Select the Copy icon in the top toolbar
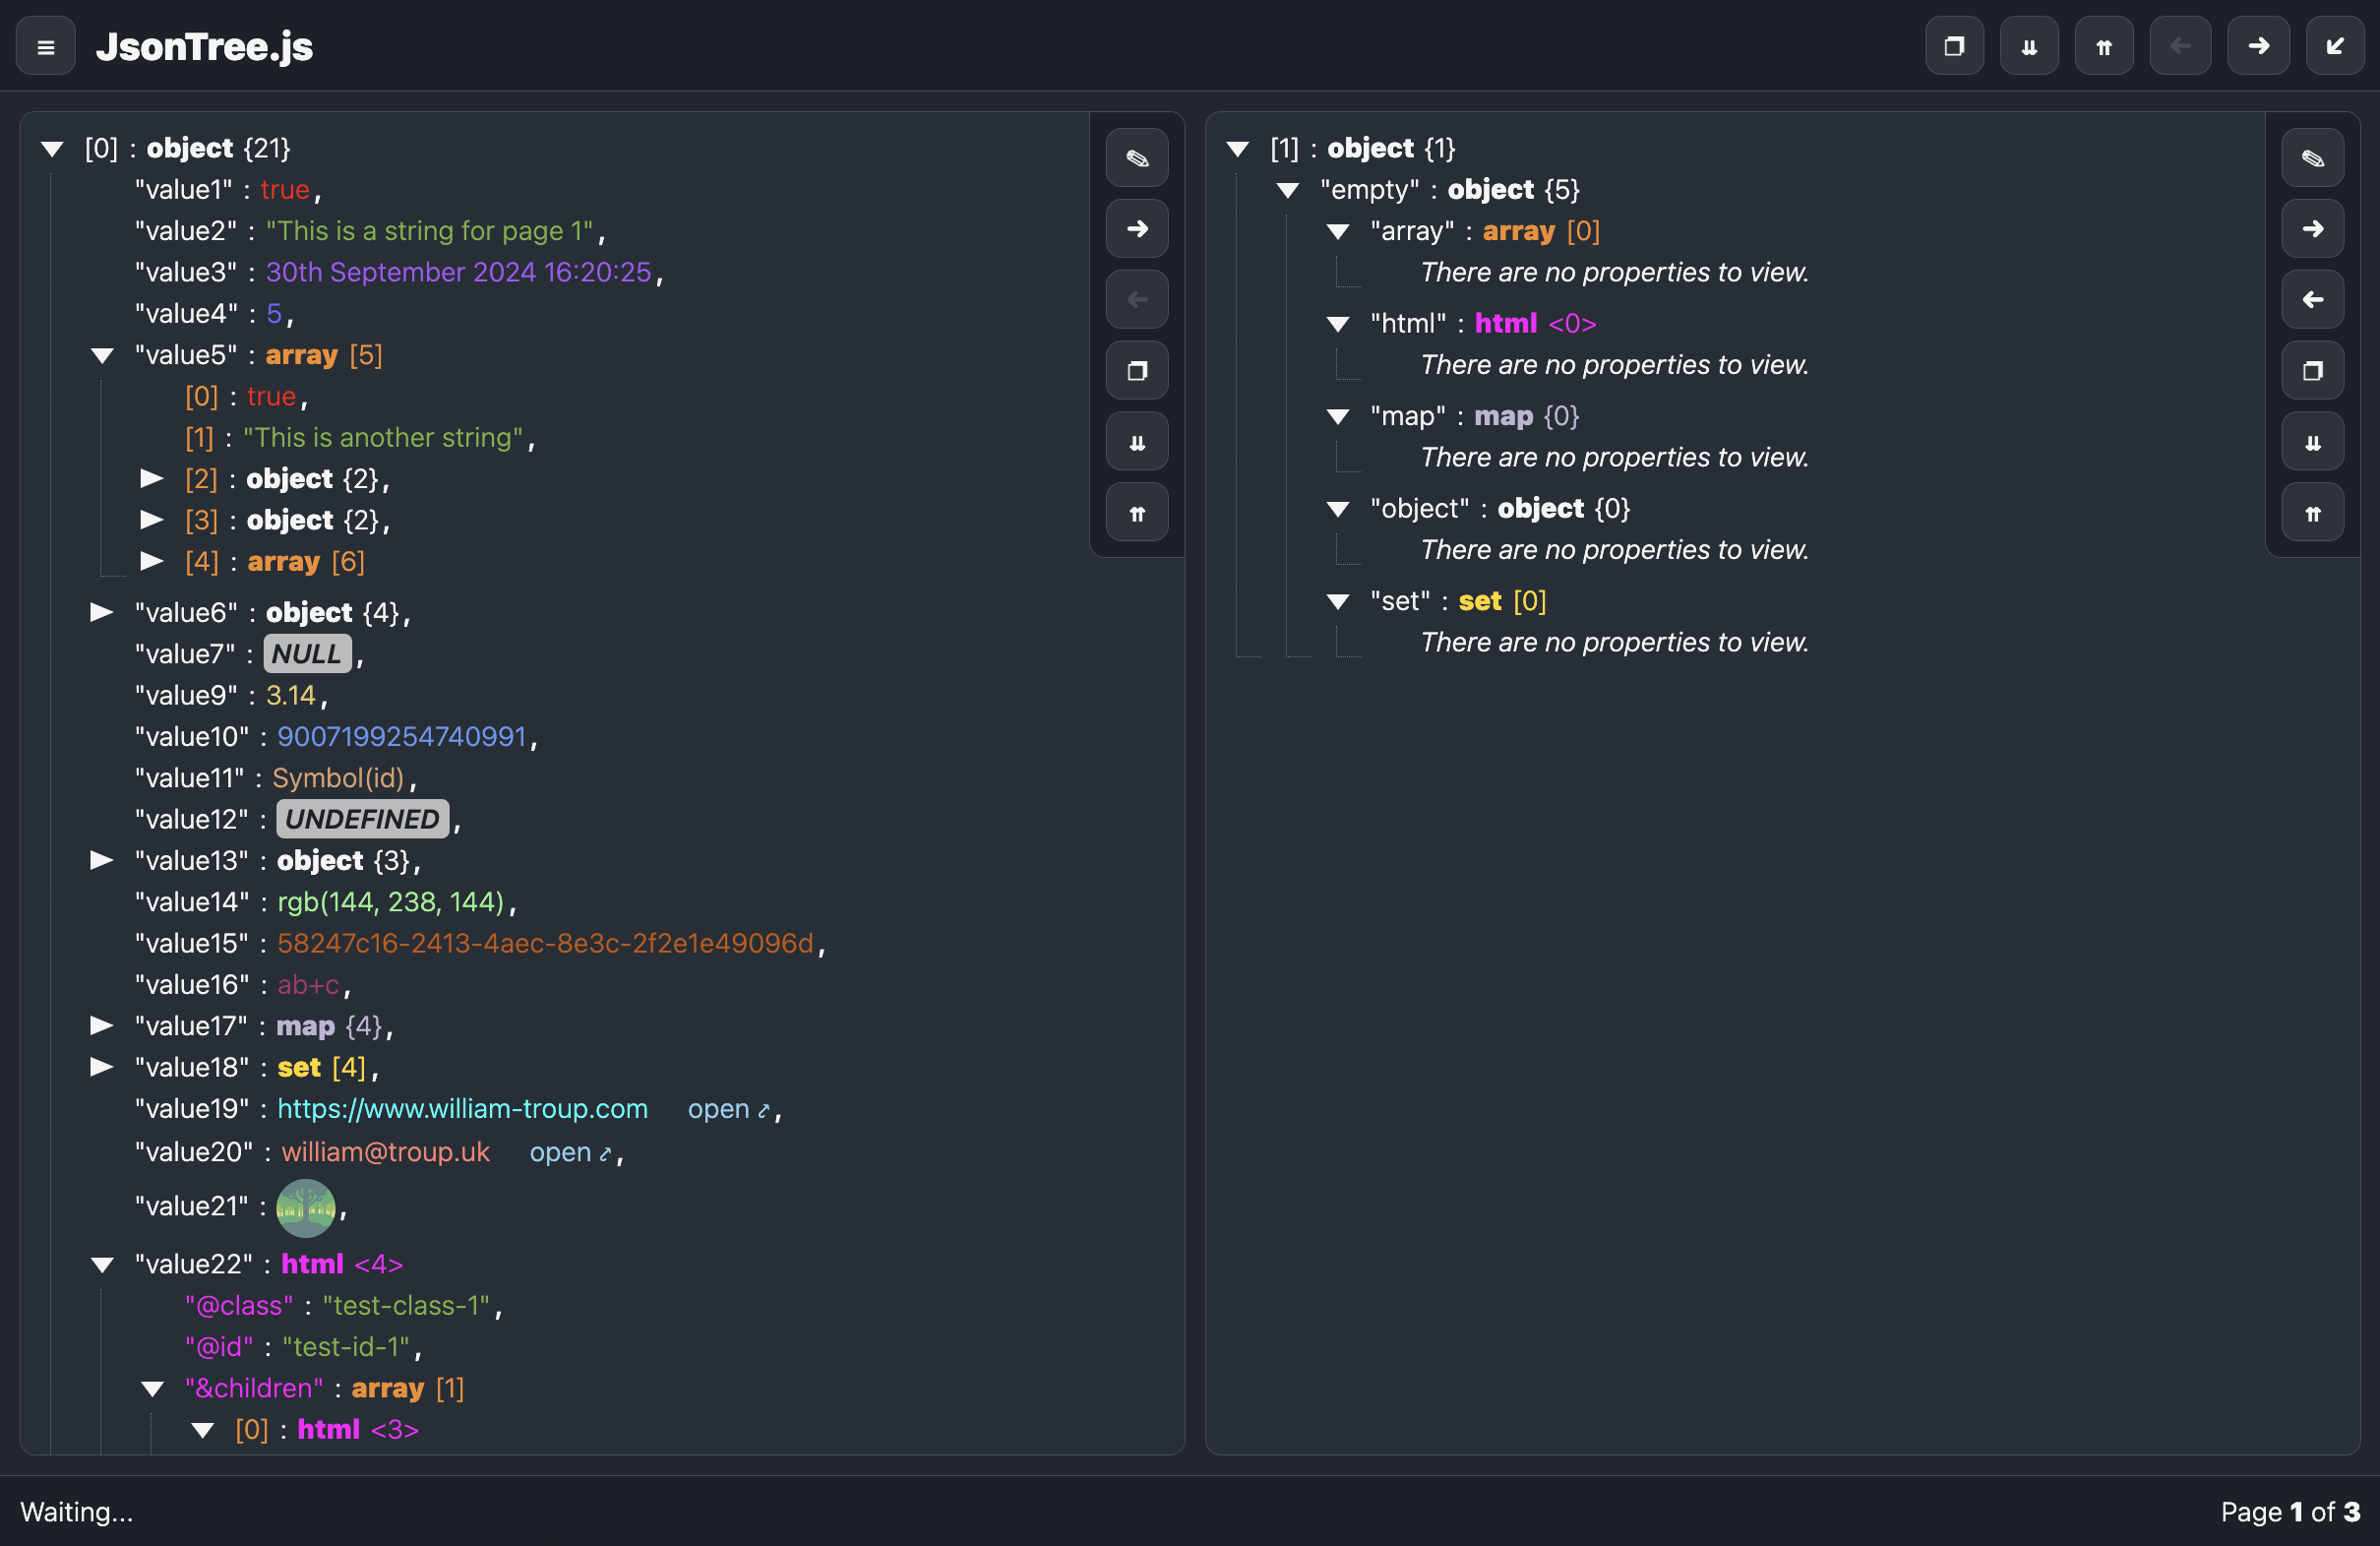 coord(1955,45)
